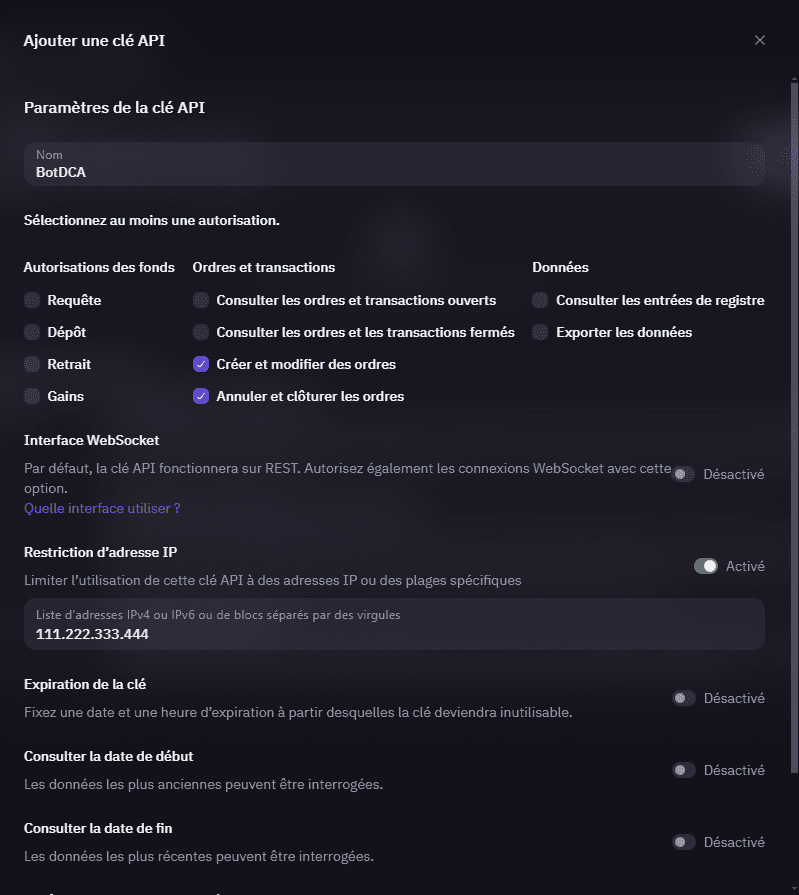Enable the Expiration de la clé toggle
This screenshot has height=895, width=799.
[x=684, y=698]
